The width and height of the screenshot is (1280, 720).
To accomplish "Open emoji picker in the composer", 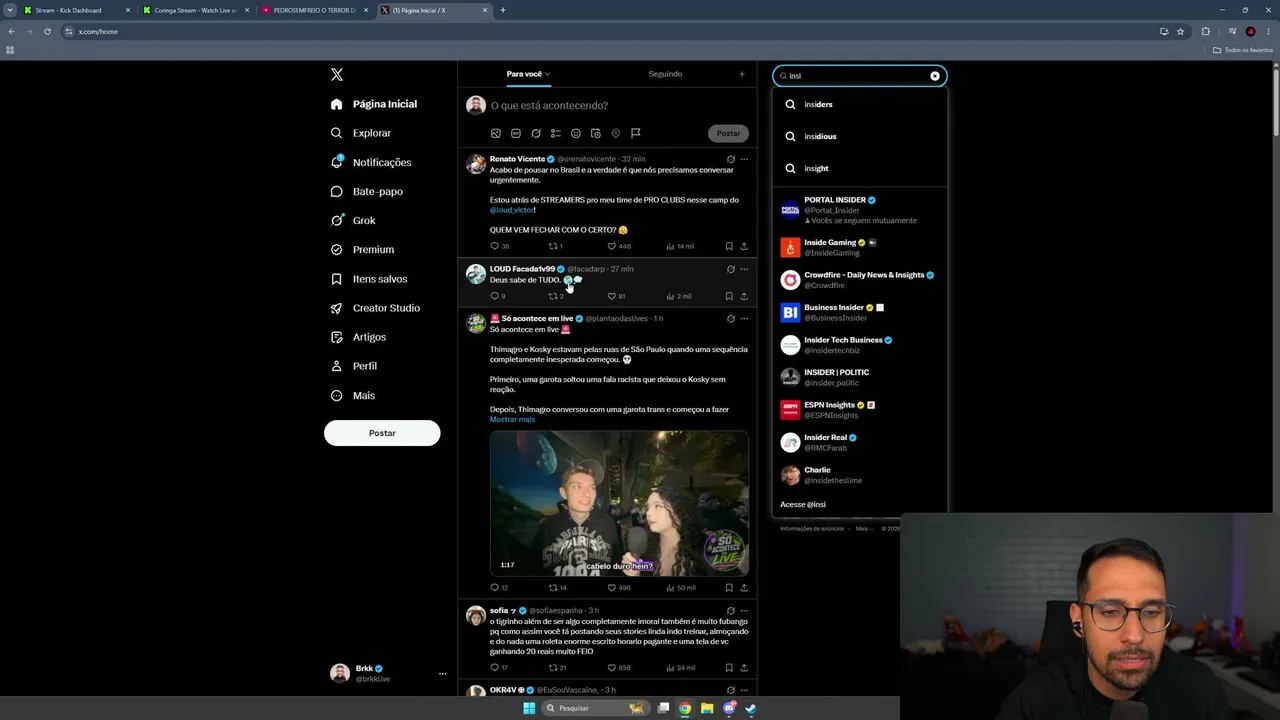I will pyautogui.click(x=576, y=133).
